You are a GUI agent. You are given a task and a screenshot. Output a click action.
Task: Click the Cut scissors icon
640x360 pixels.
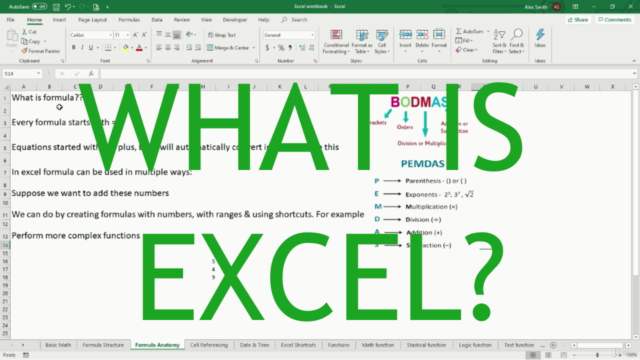pyautogui.click(x=24, y=32)
